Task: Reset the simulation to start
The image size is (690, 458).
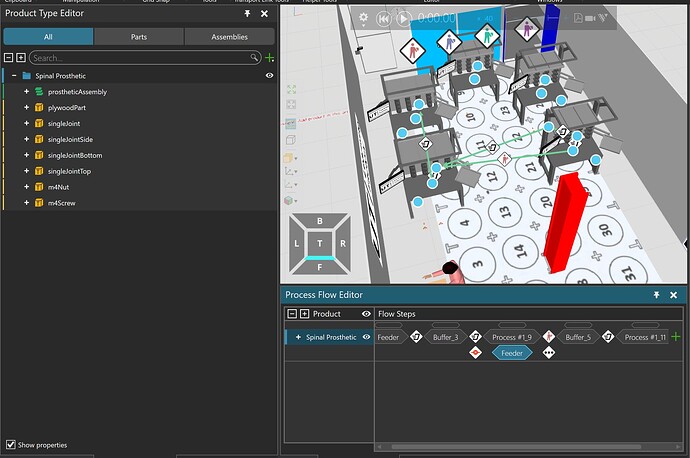Action: point(384,18)
